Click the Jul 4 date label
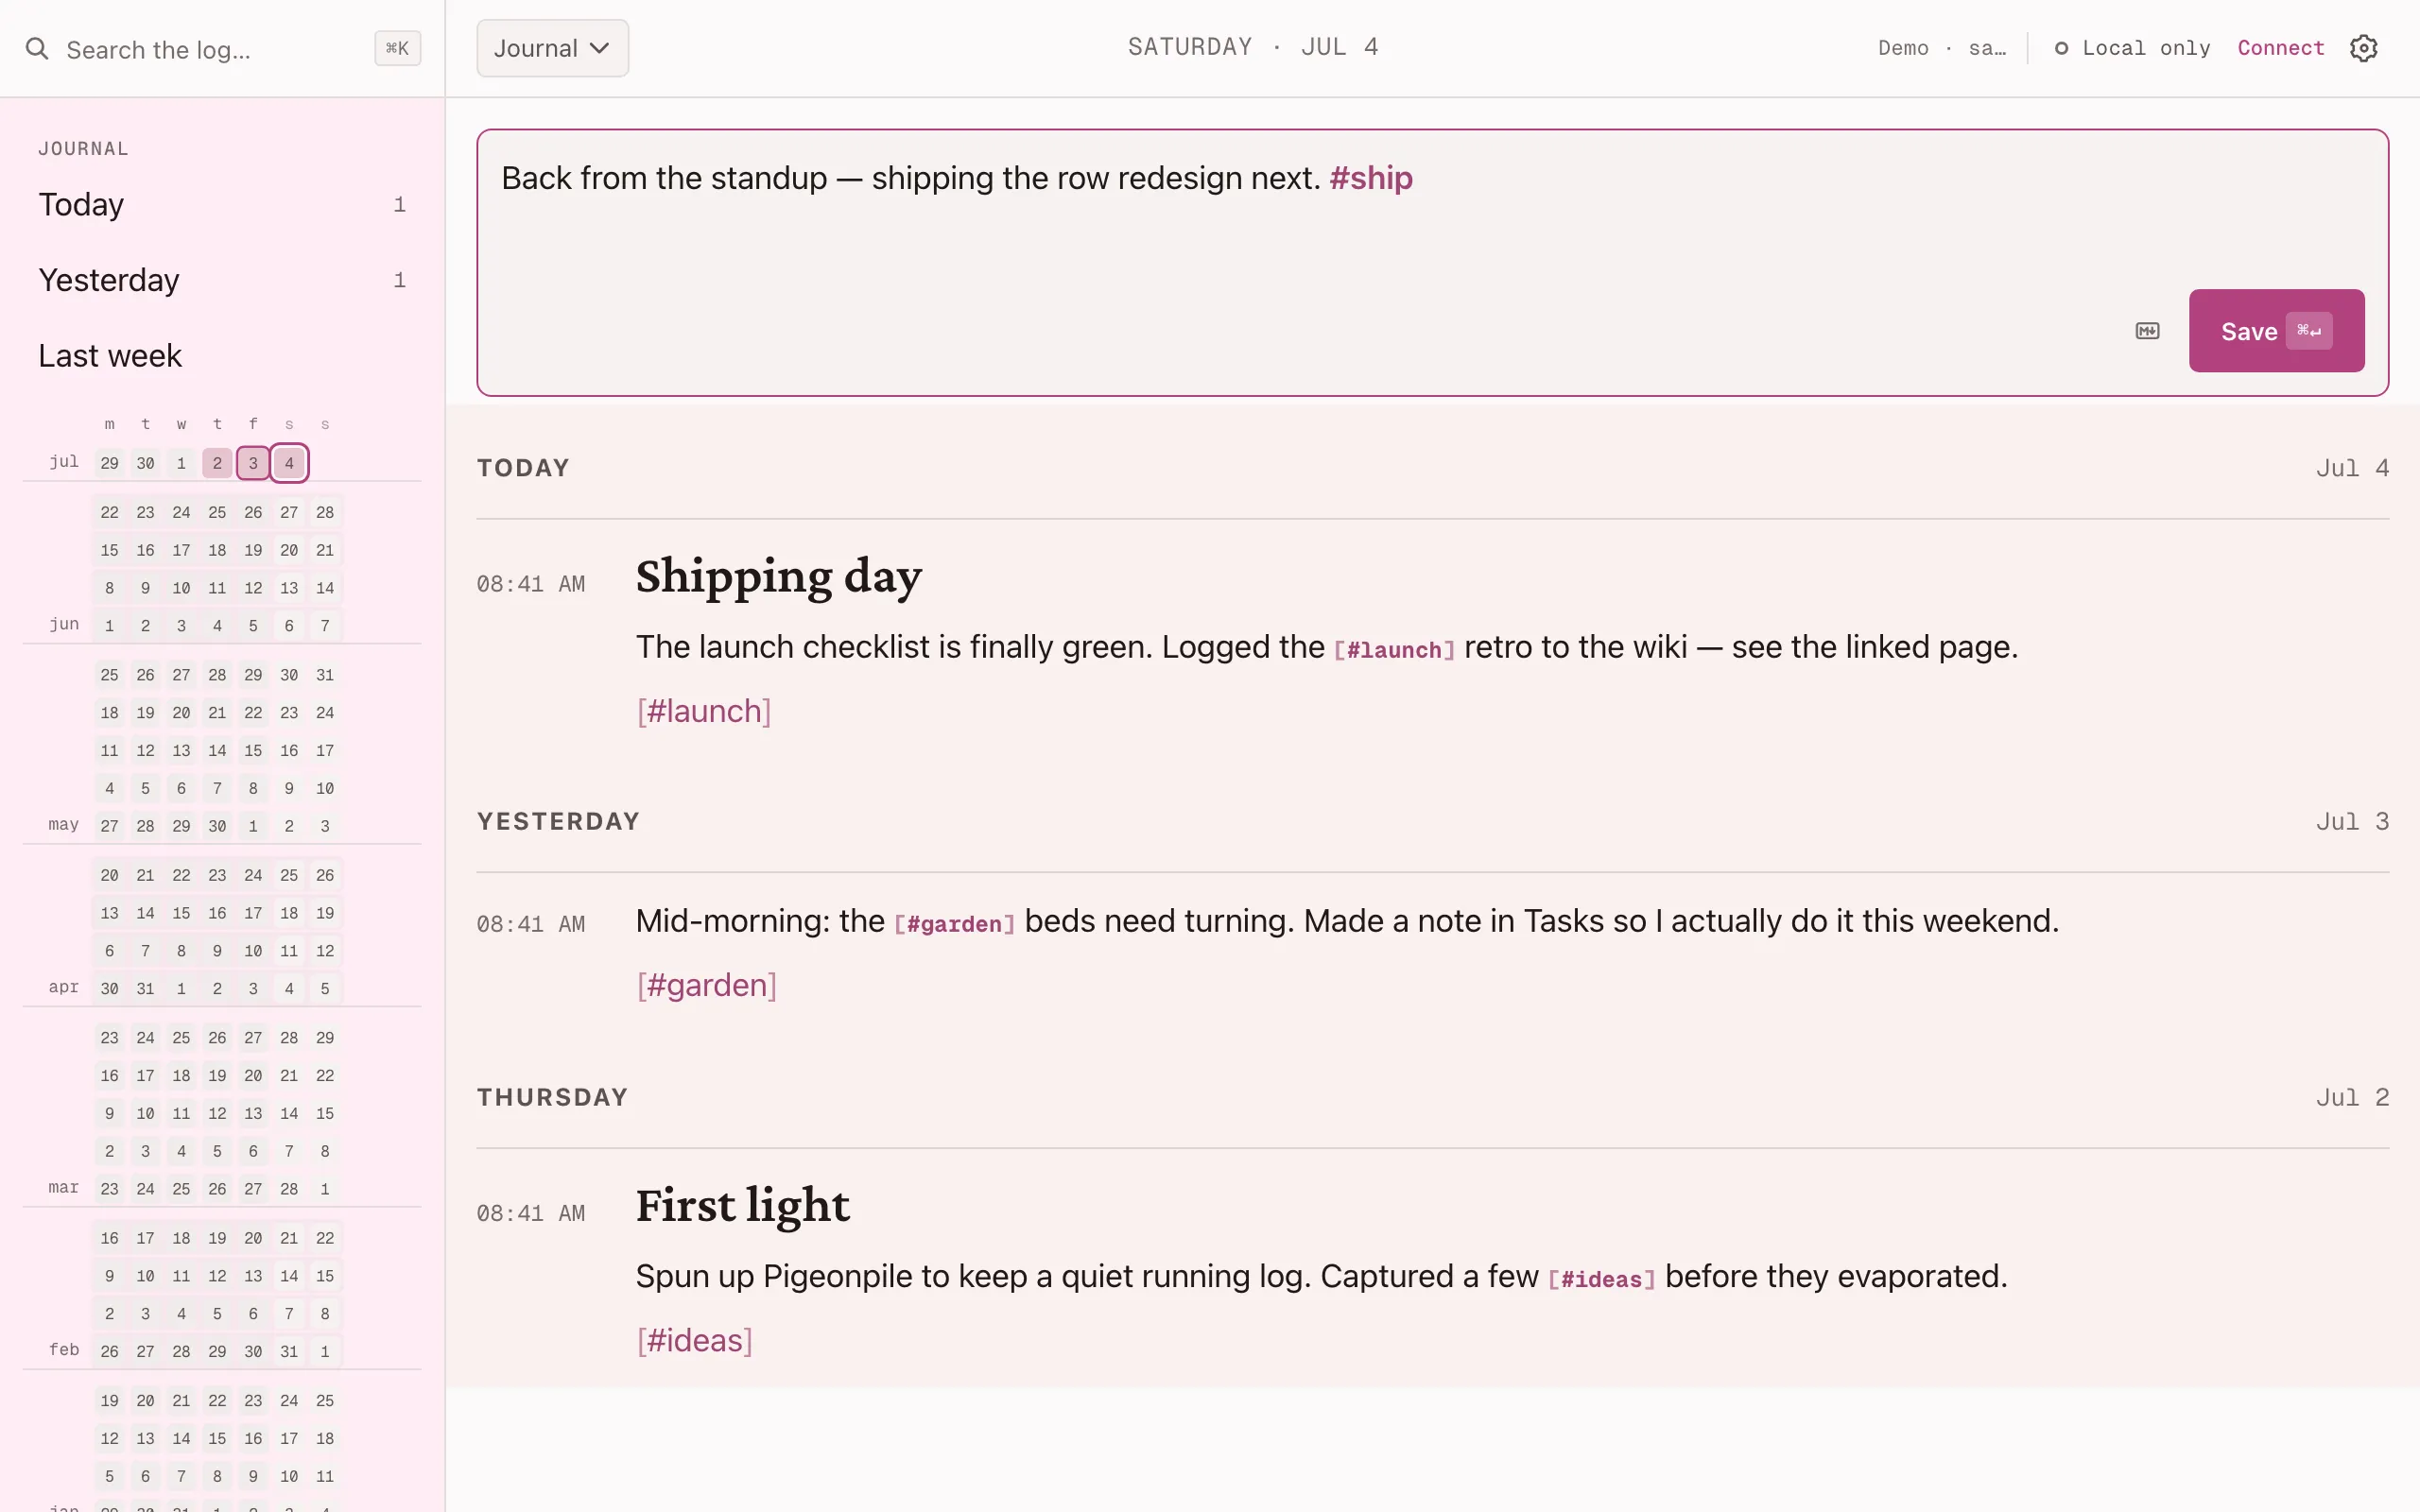2420x1512 pixels. [x=2352, y=468]
